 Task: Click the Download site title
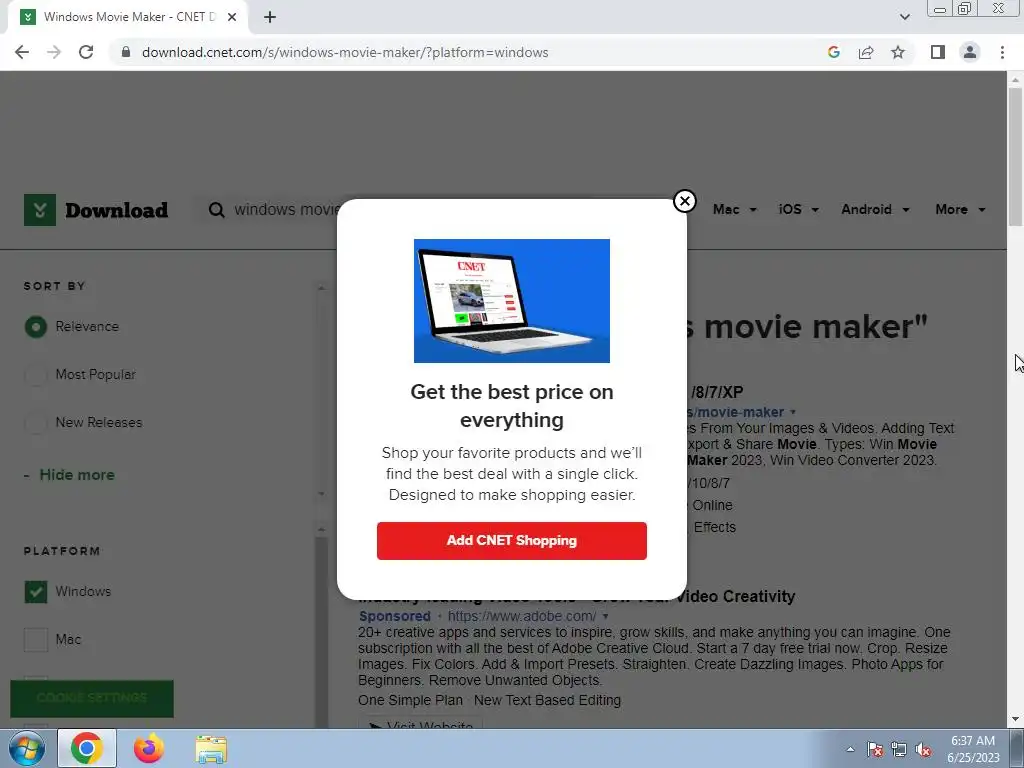click(116, 210)
